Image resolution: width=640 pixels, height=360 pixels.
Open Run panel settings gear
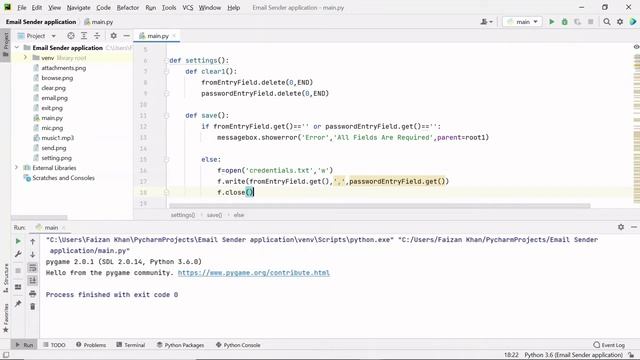621,227
